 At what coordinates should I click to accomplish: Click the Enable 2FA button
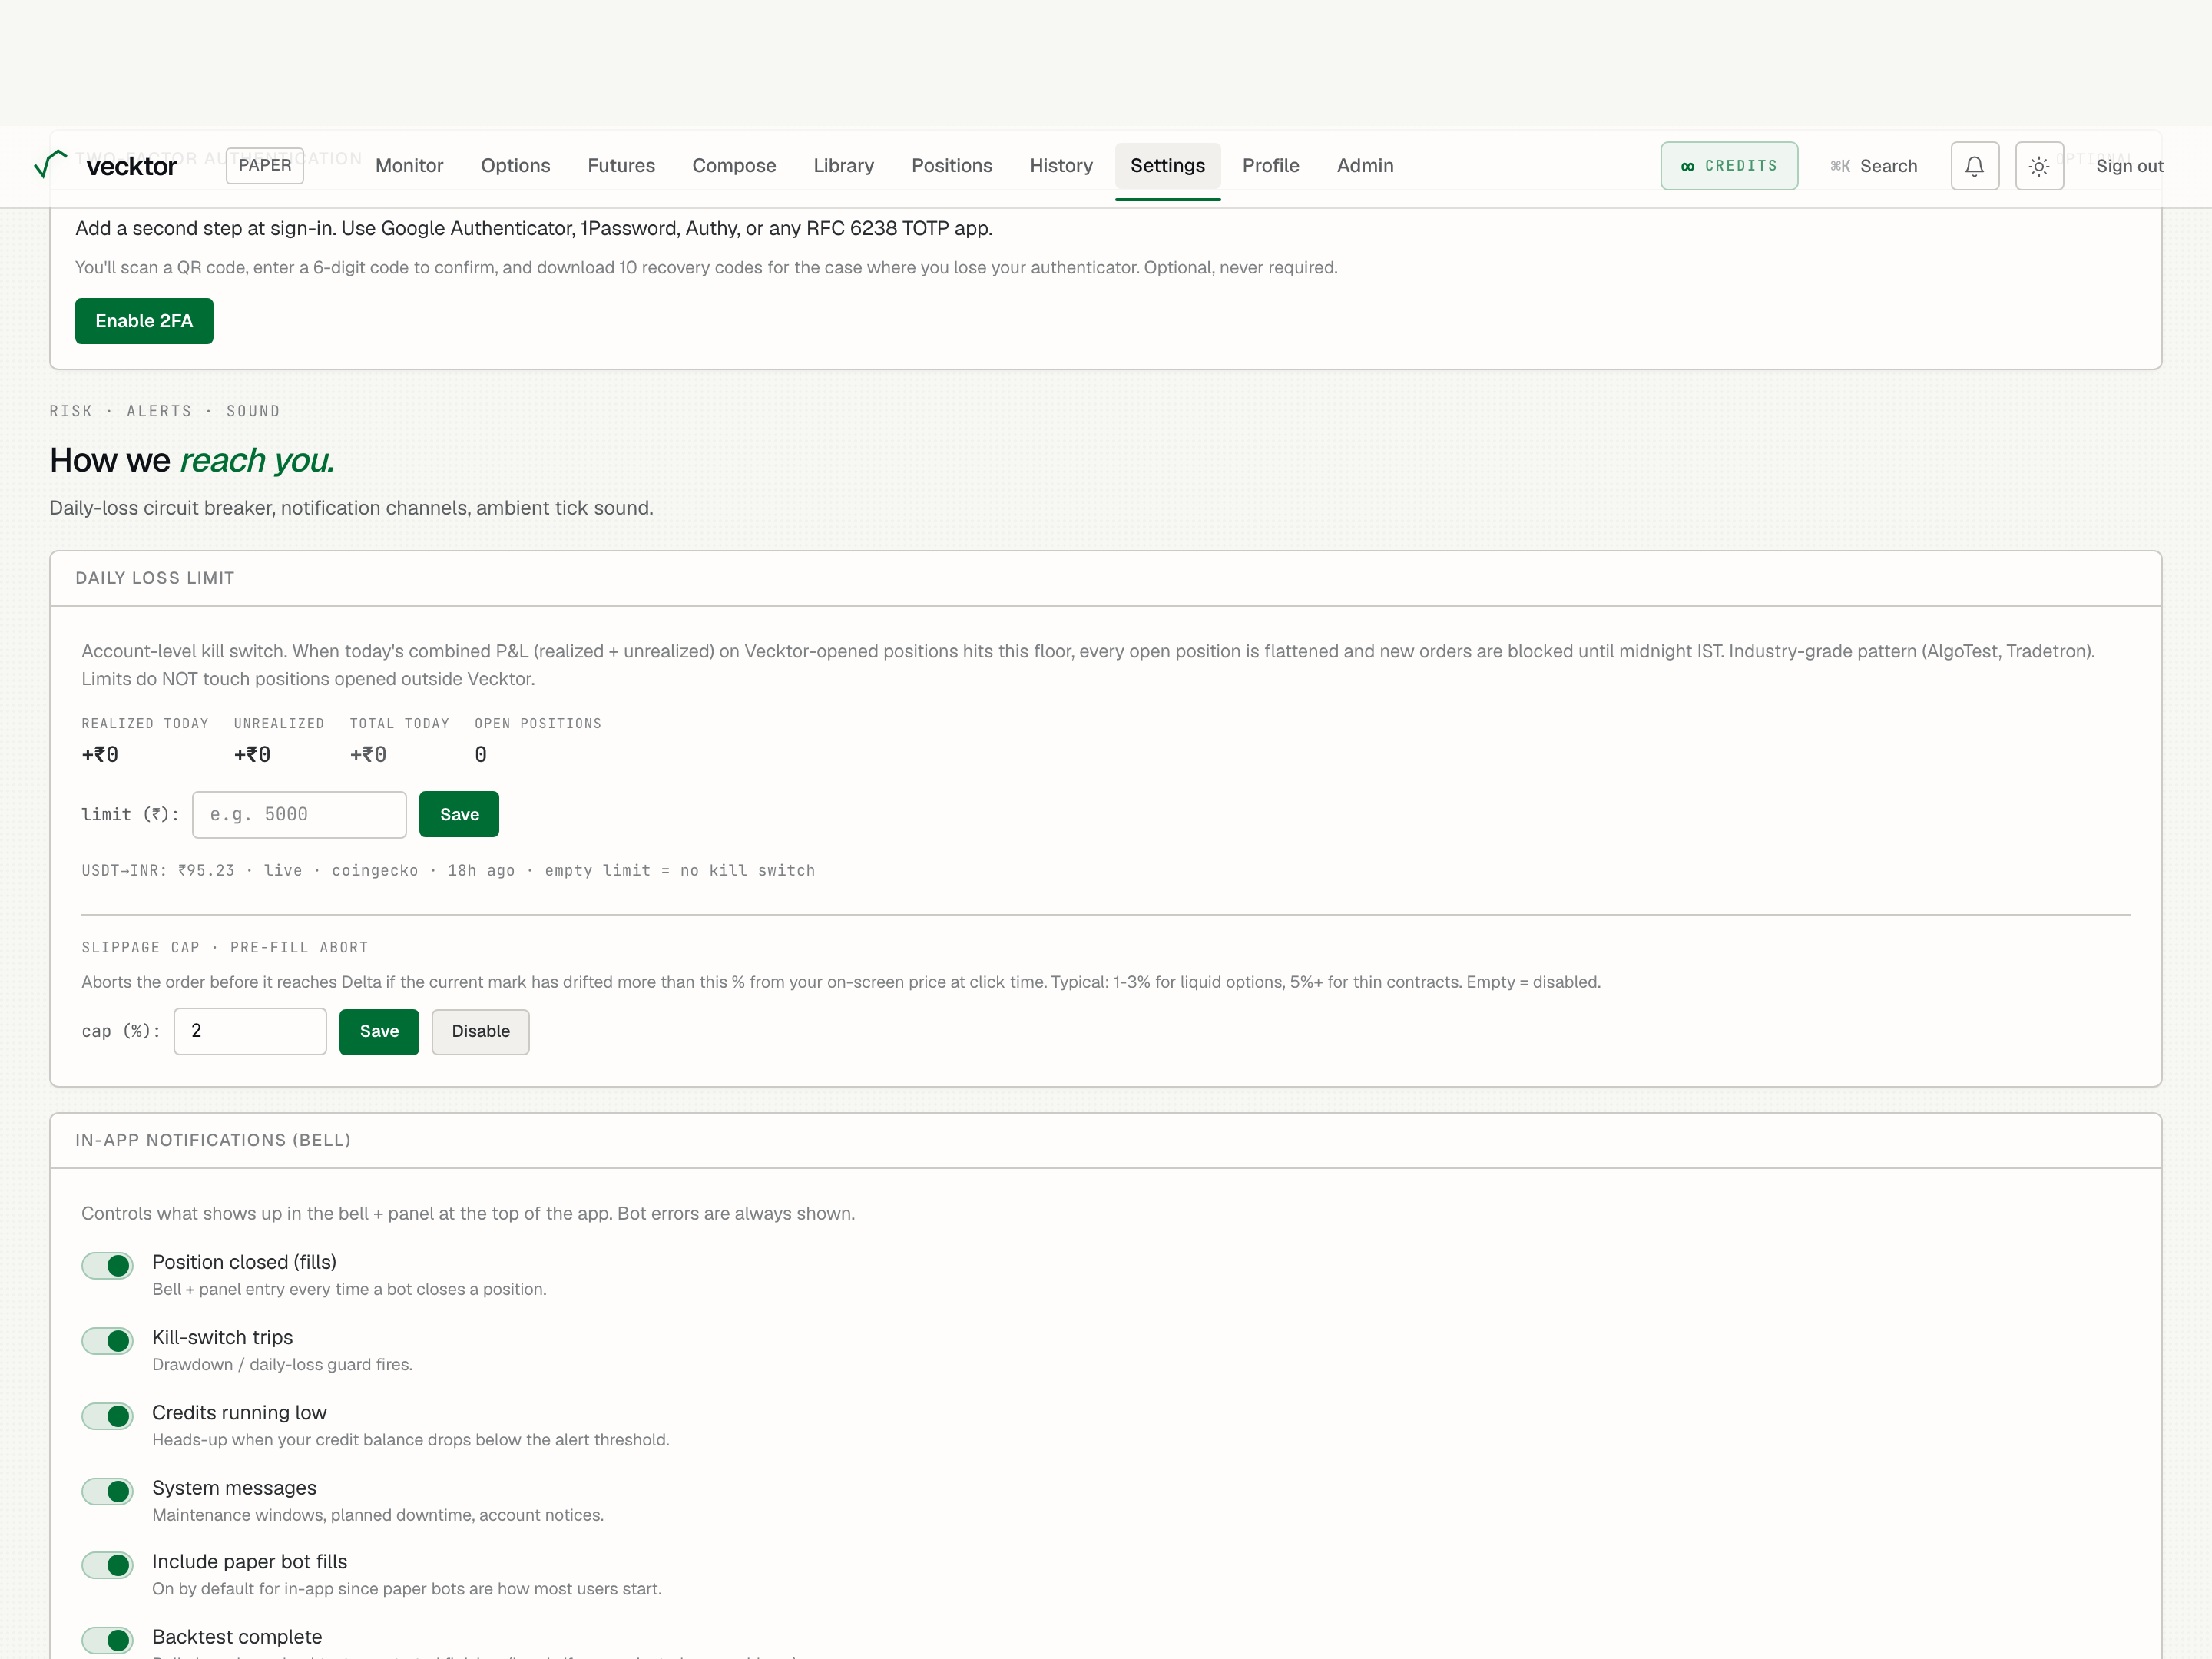tap(144, 321)
